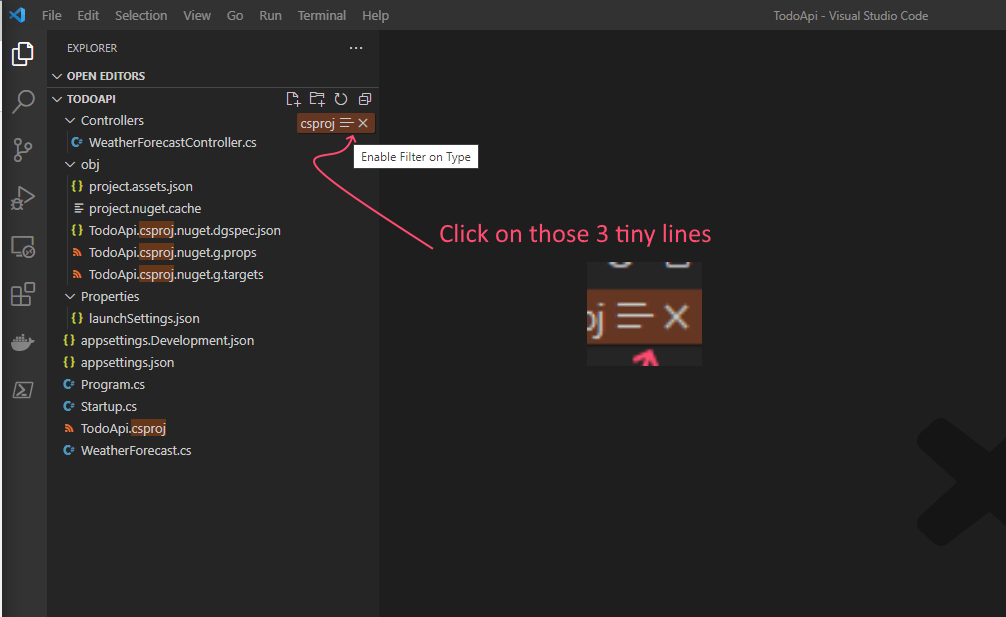The image size is (1006, 617).
Task: Open the Terminal menu
Action: 321,15
